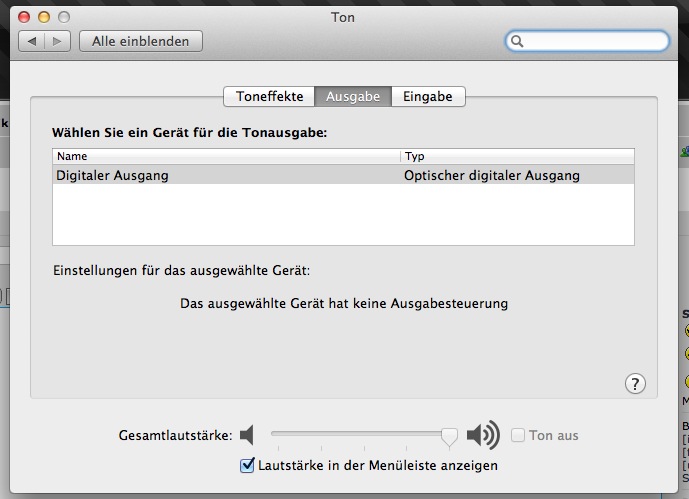Sort the device list by the Typ column
Screen dimensions: 689x499
tap(517, 156)
